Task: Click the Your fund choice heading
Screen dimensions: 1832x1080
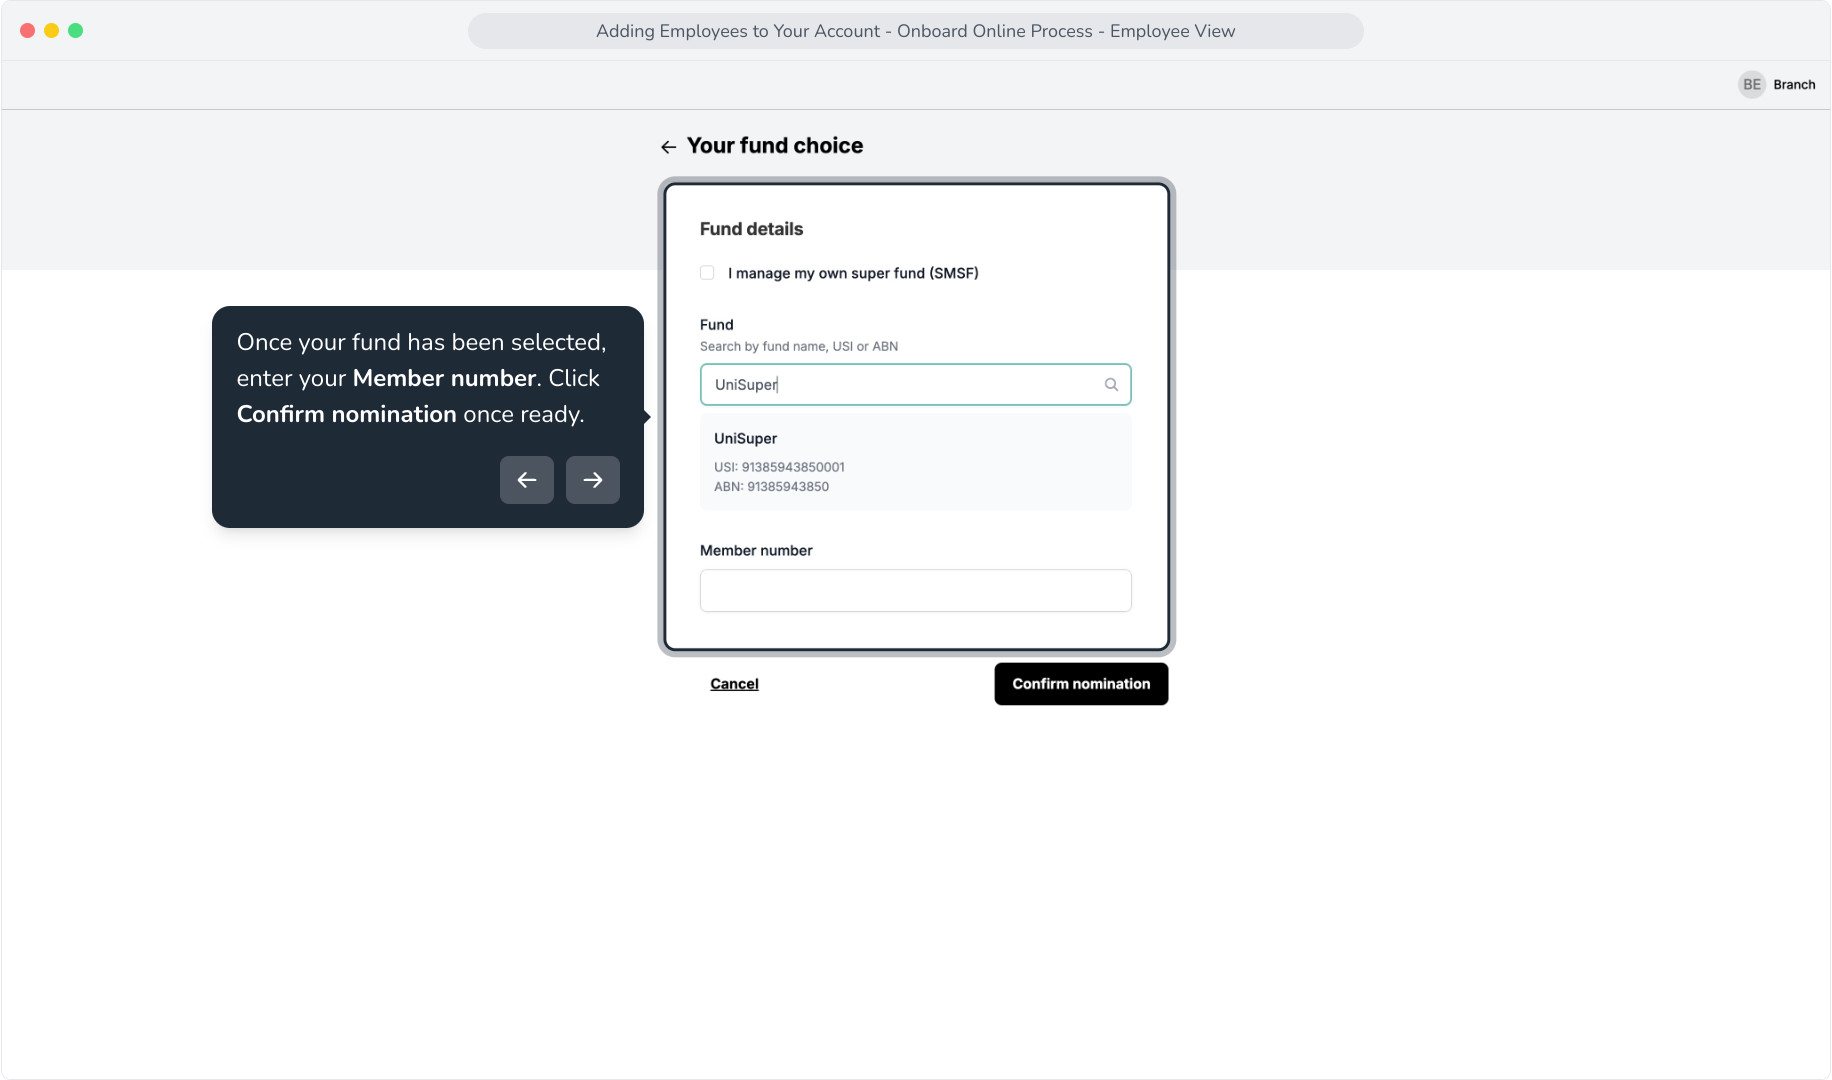Action: 775,146
